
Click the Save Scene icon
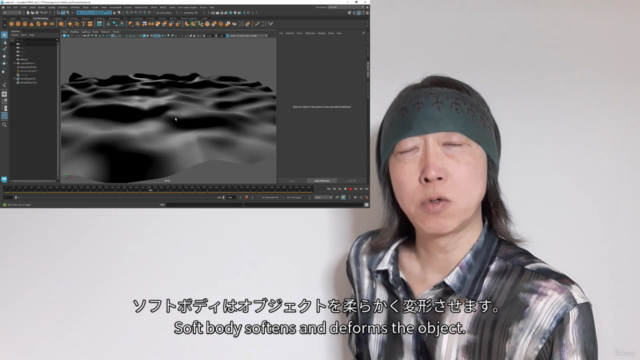(x=37, y=13)
